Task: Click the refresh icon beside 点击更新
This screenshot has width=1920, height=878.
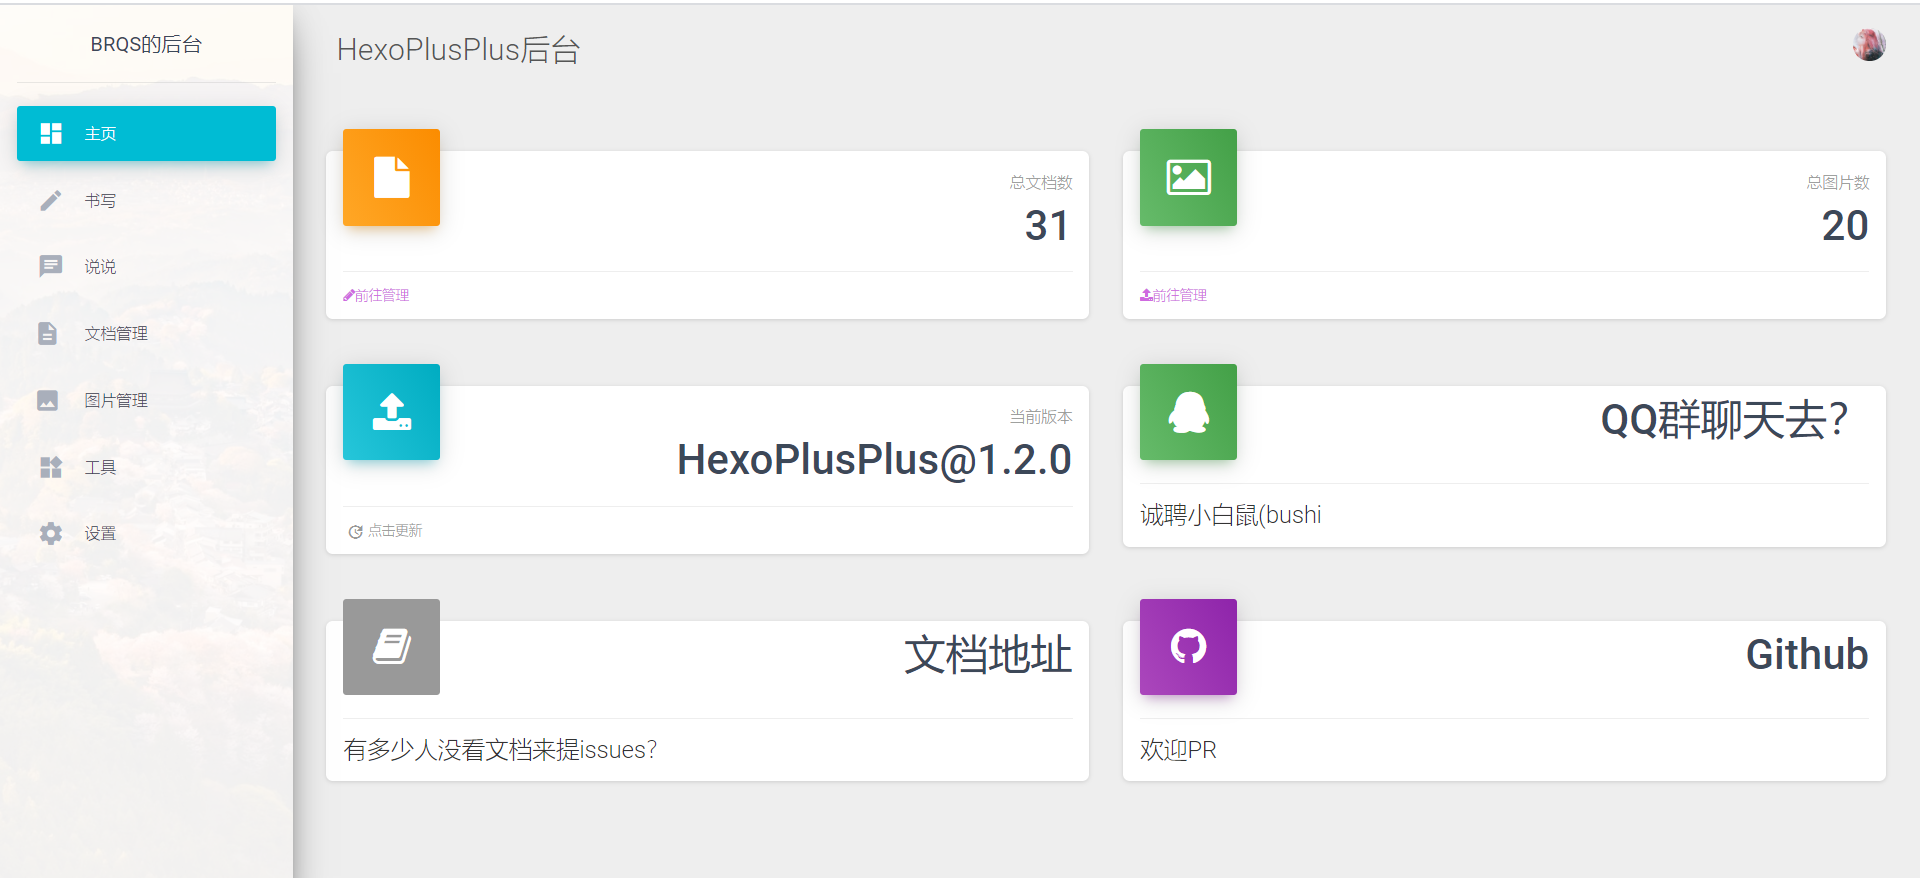Action: 355,532
